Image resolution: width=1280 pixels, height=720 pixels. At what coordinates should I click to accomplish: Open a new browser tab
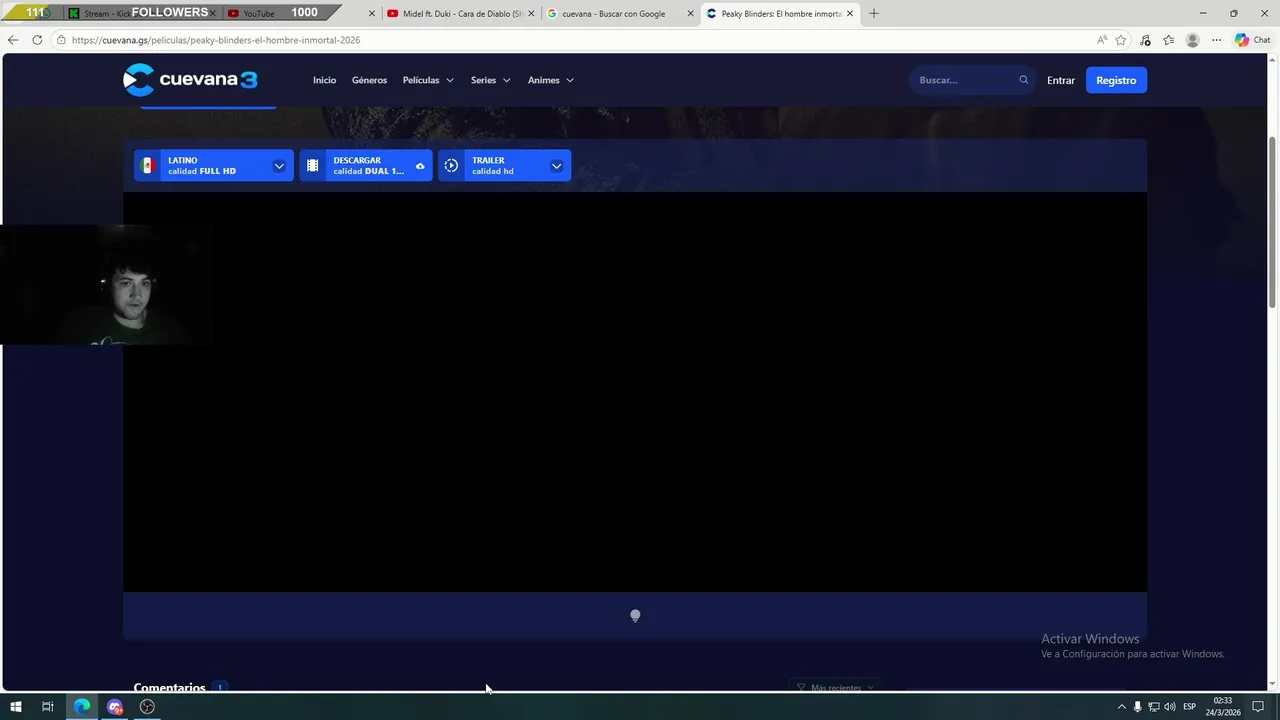pos(874,14)
